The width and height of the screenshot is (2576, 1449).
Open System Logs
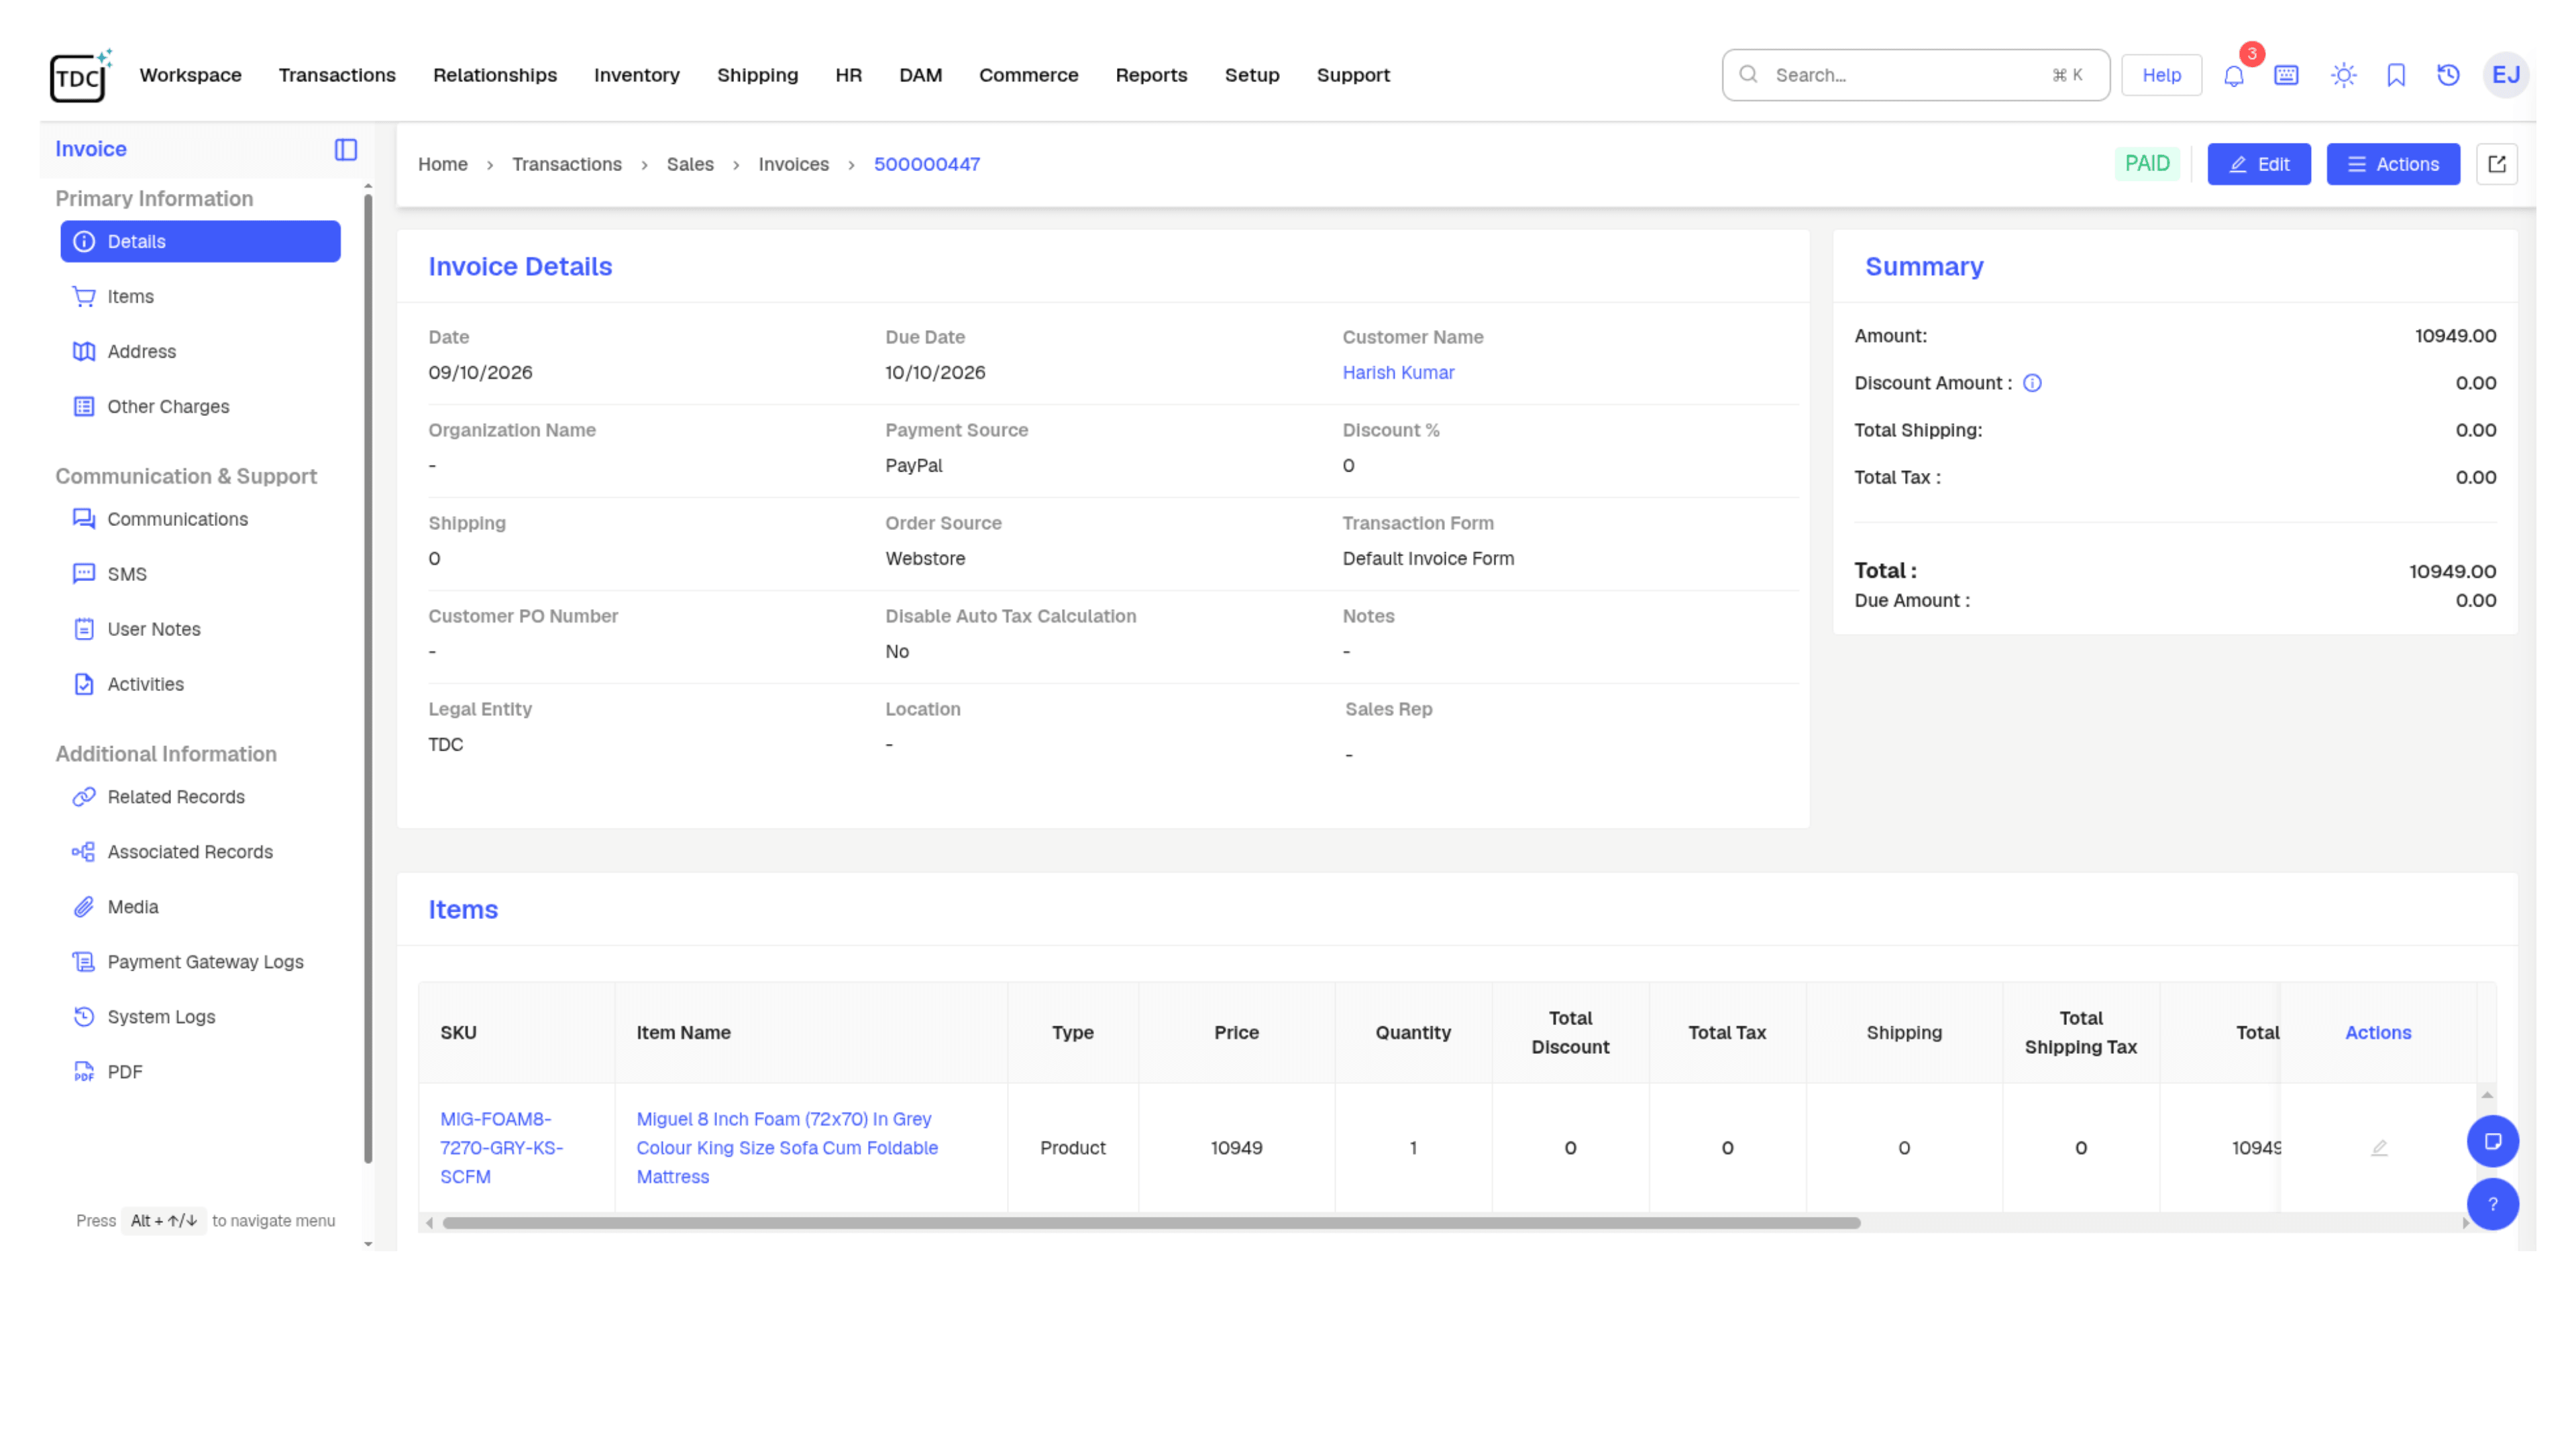point(200,1017)
